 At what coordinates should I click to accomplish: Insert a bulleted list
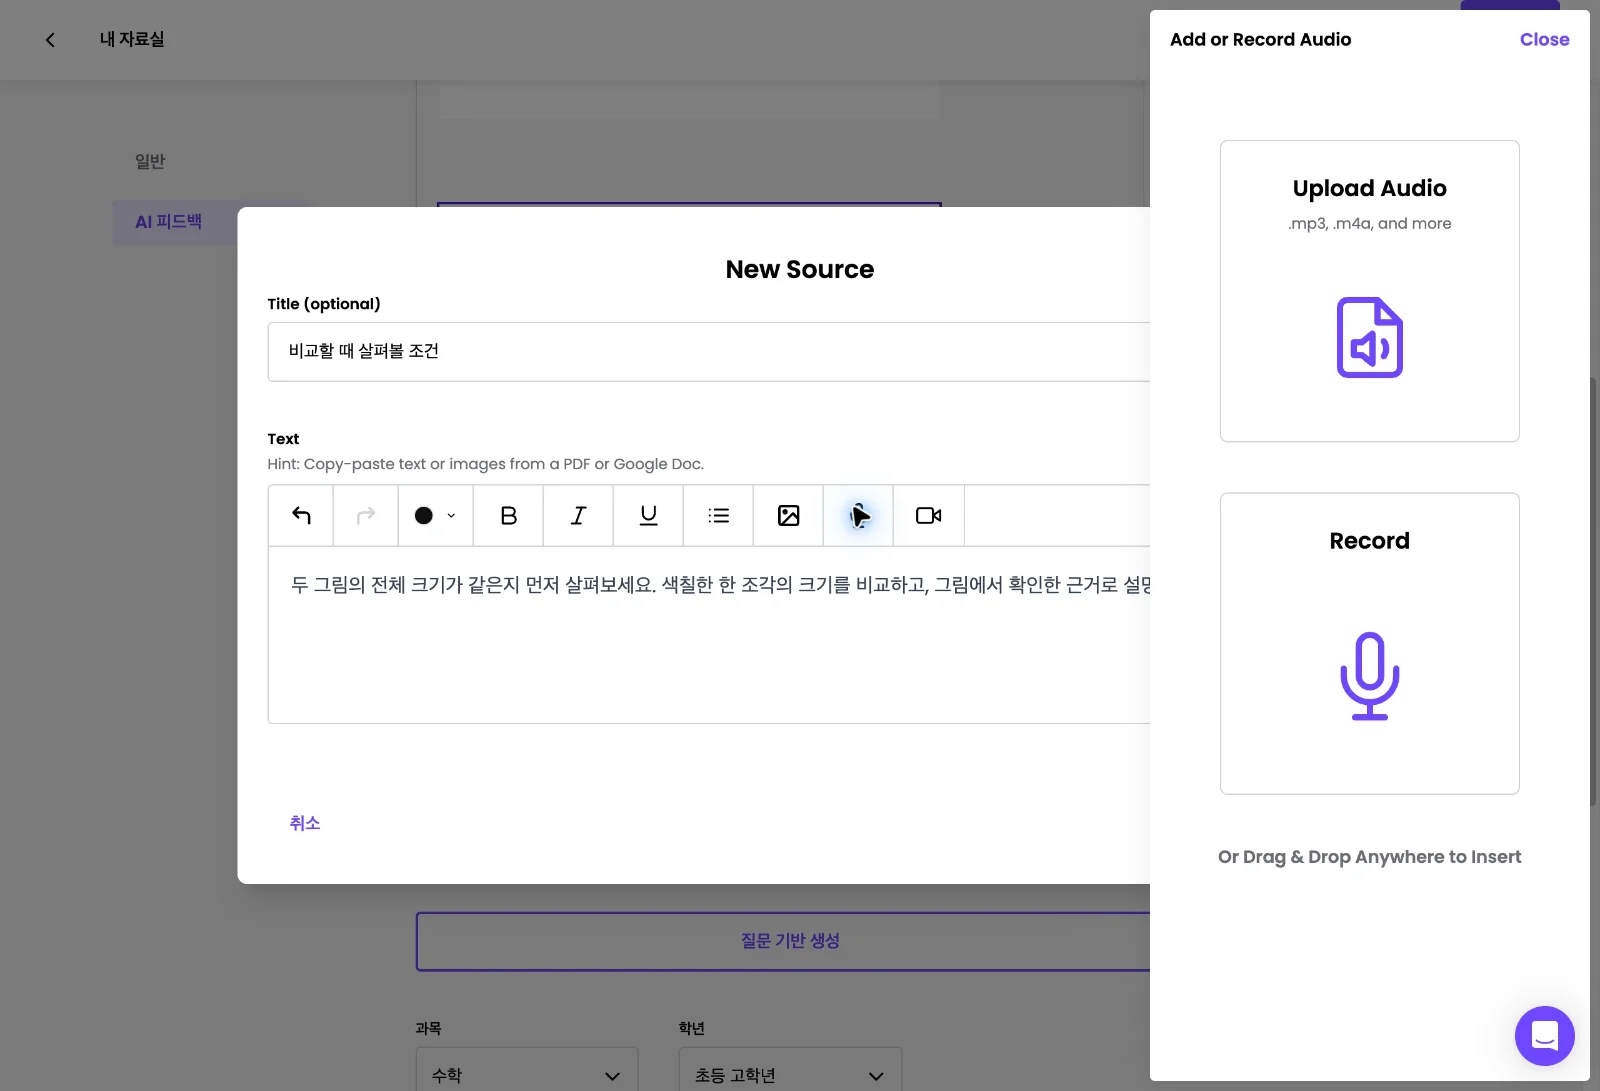719,516
